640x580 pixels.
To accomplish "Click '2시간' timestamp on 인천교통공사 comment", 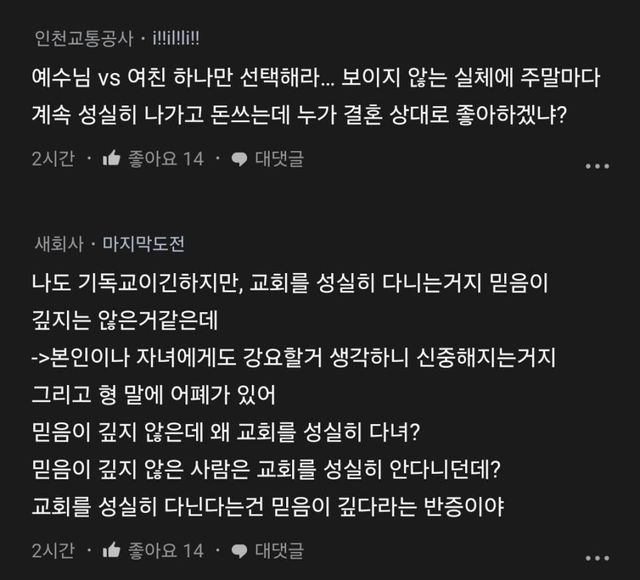I will point(52,158).
